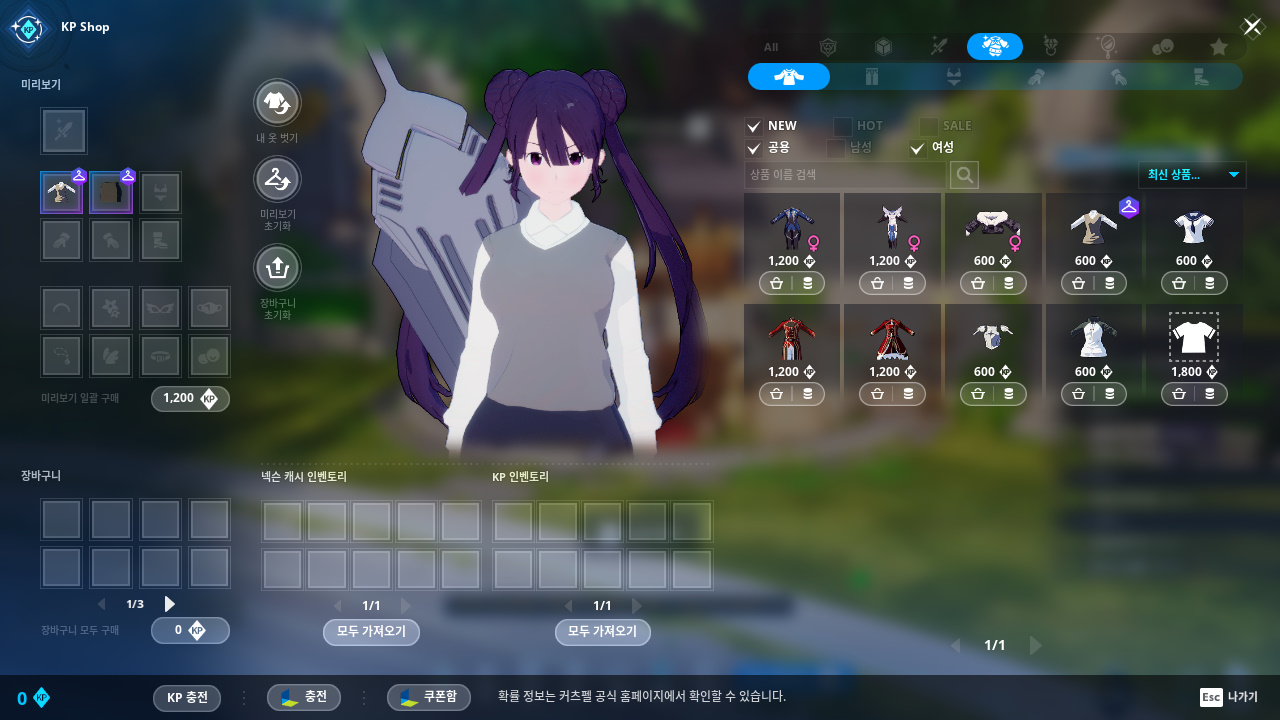Click the 내 옷 벗기 undress icon
This screenshot has width=1280, height=720.
[277, 103]
